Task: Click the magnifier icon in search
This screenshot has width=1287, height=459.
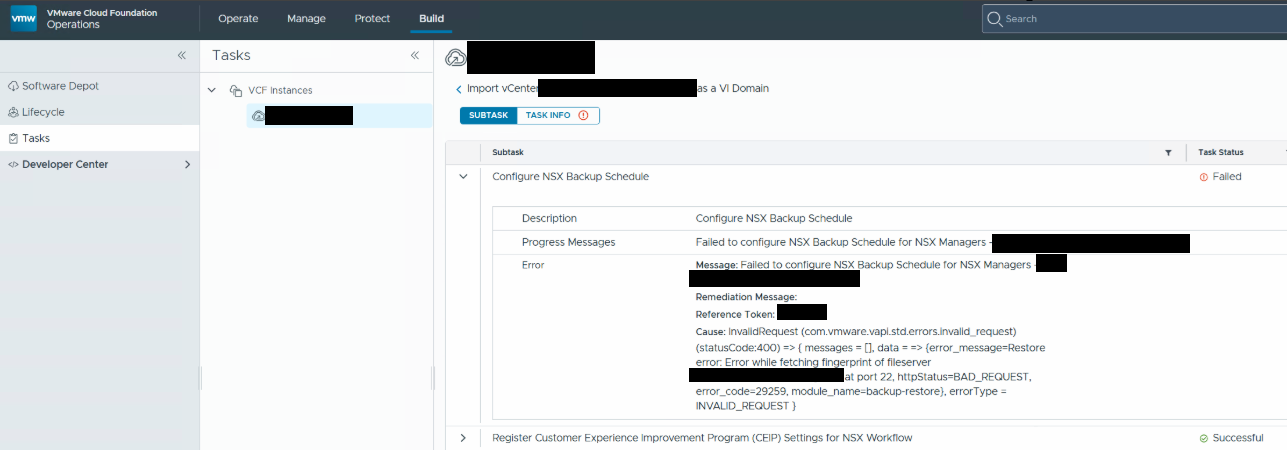Action: pyautogui.click(x=994, y=18)
